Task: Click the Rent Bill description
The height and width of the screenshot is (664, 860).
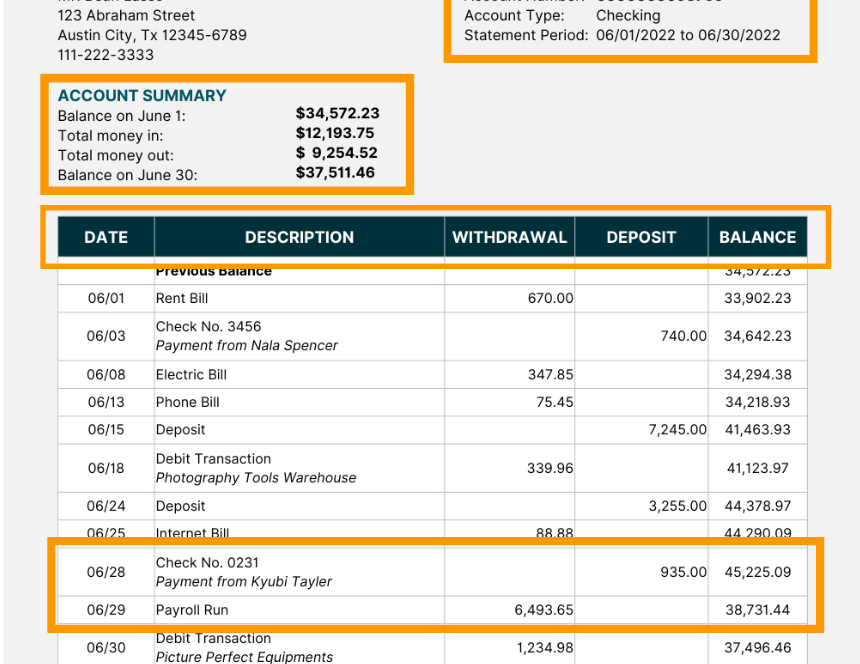Action: coord(182,298)
